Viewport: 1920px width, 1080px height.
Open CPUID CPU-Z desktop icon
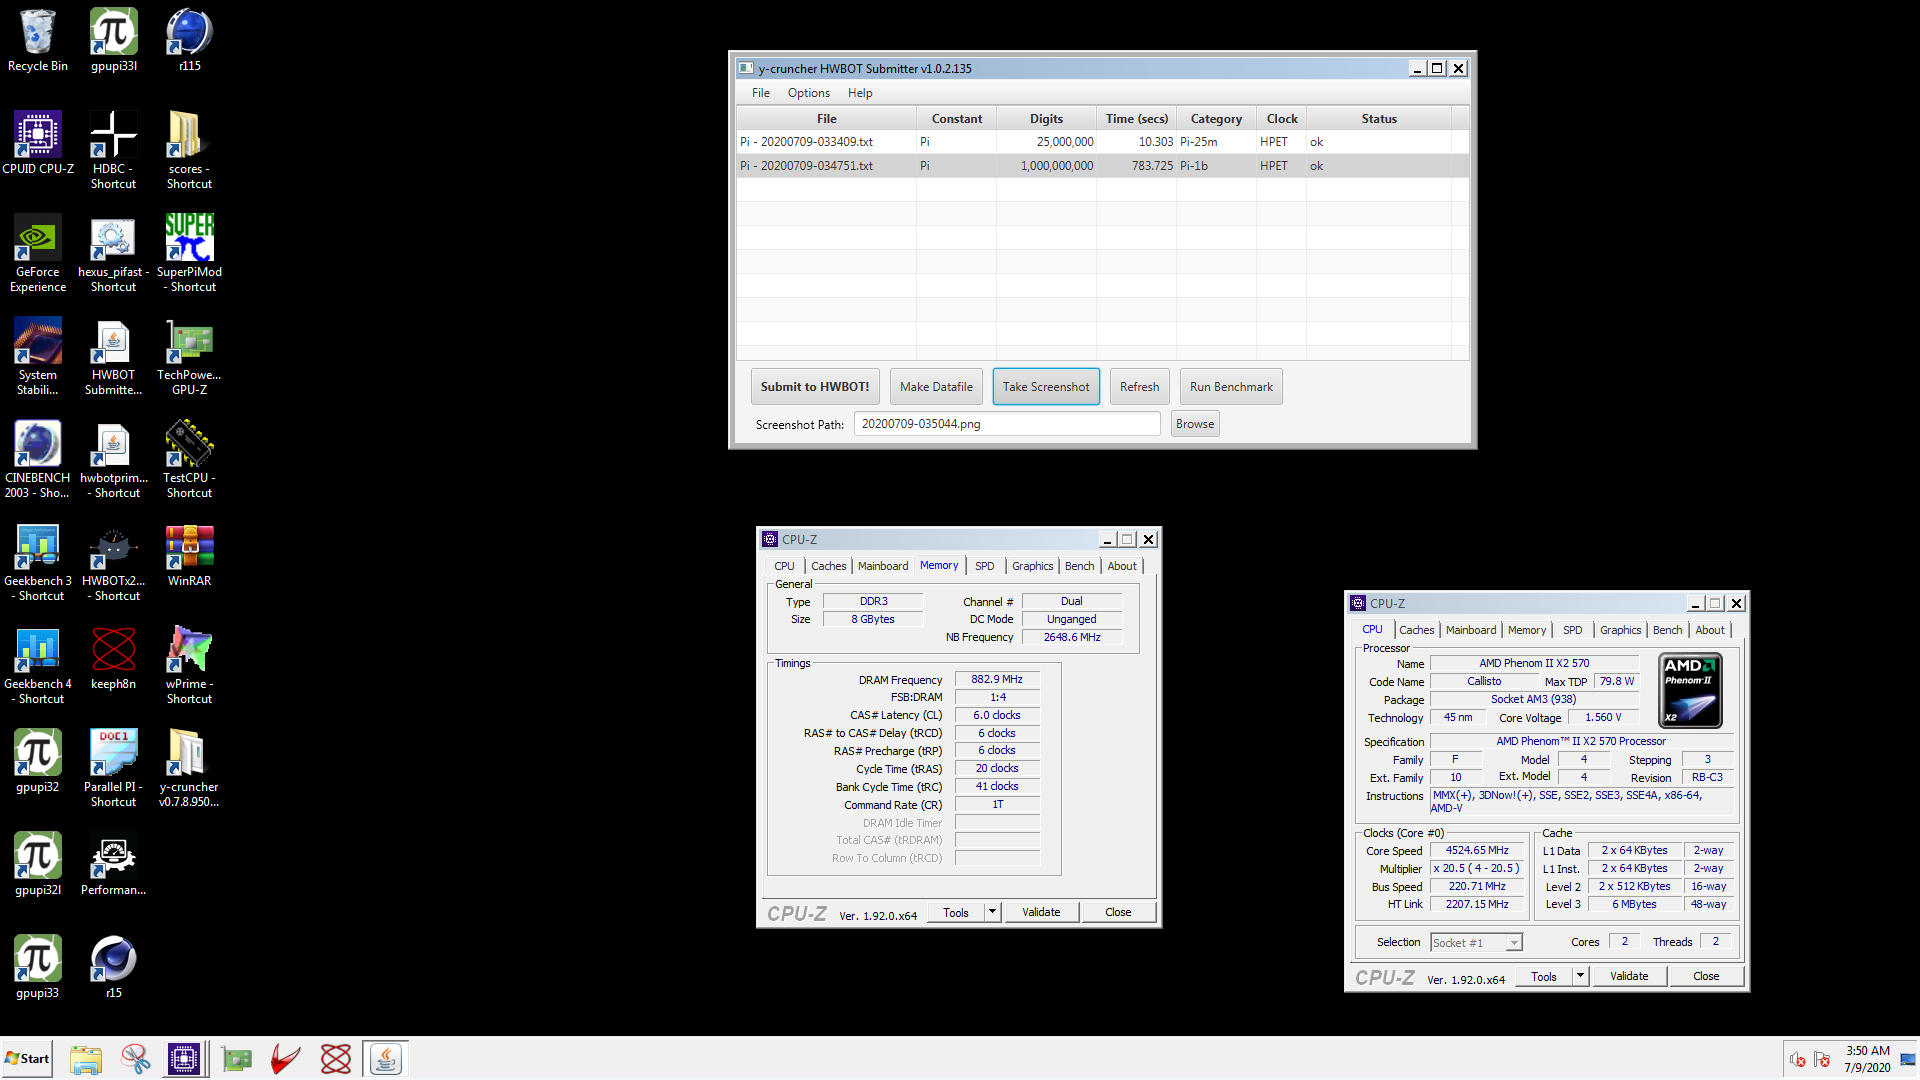pyautogui.click(x=38, y=143)
